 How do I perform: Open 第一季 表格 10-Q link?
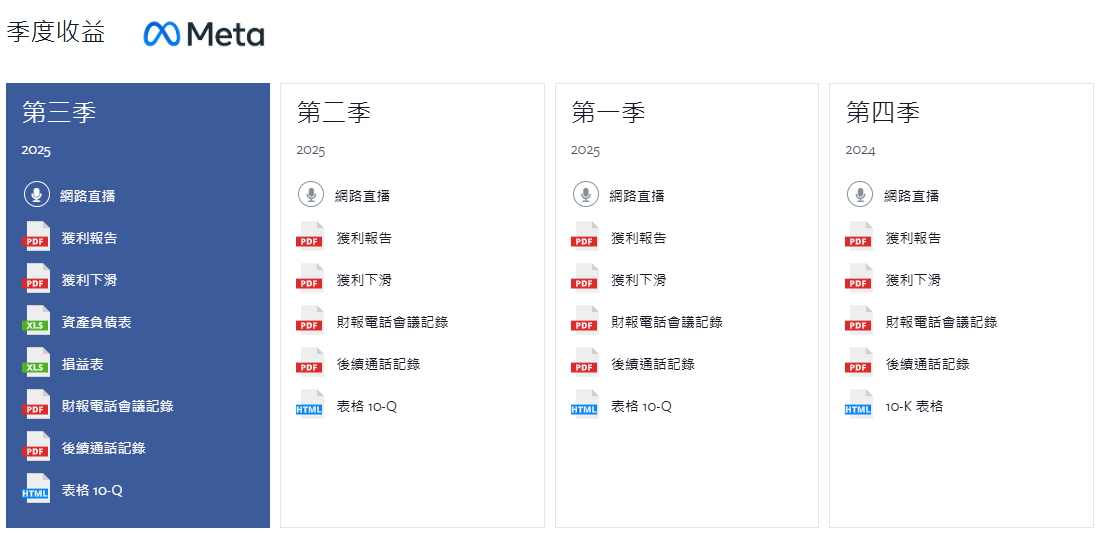pyautogui.click(x=642, y=406)
